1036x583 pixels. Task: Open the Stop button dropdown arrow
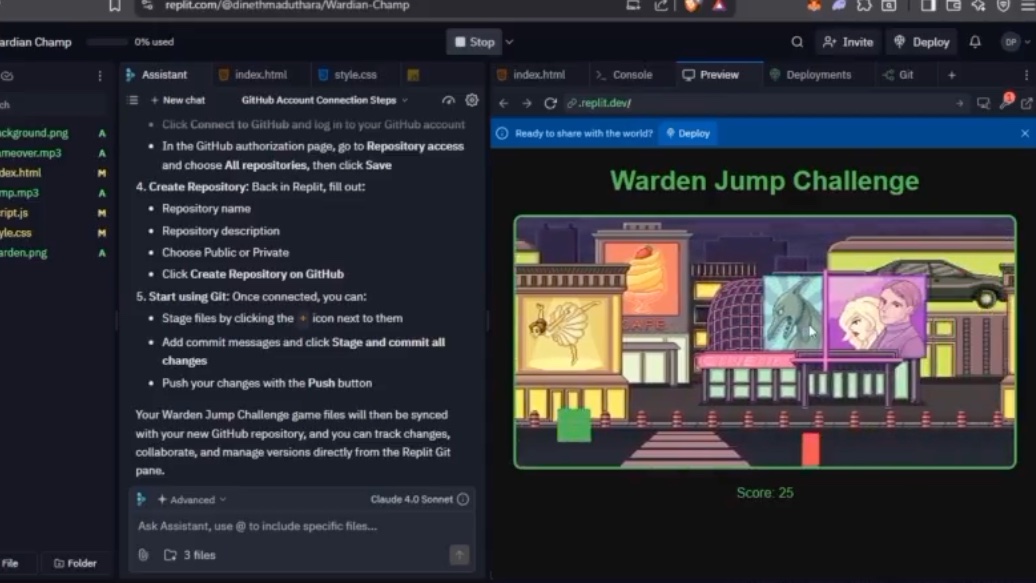pyautogui.click(x=509, y=42)
